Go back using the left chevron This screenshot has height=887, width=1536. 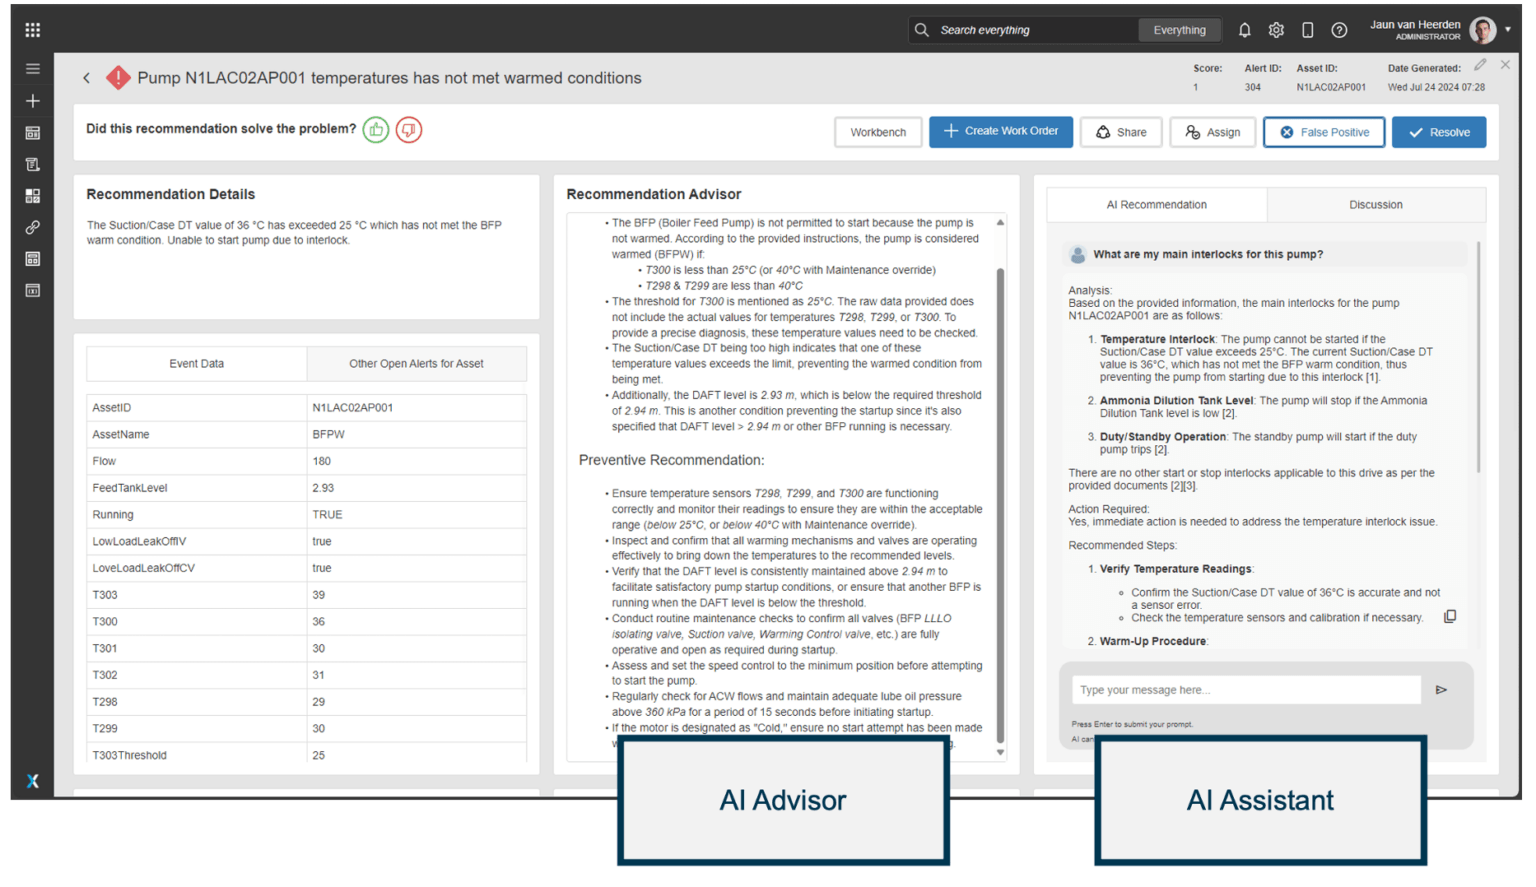(87, 78)
